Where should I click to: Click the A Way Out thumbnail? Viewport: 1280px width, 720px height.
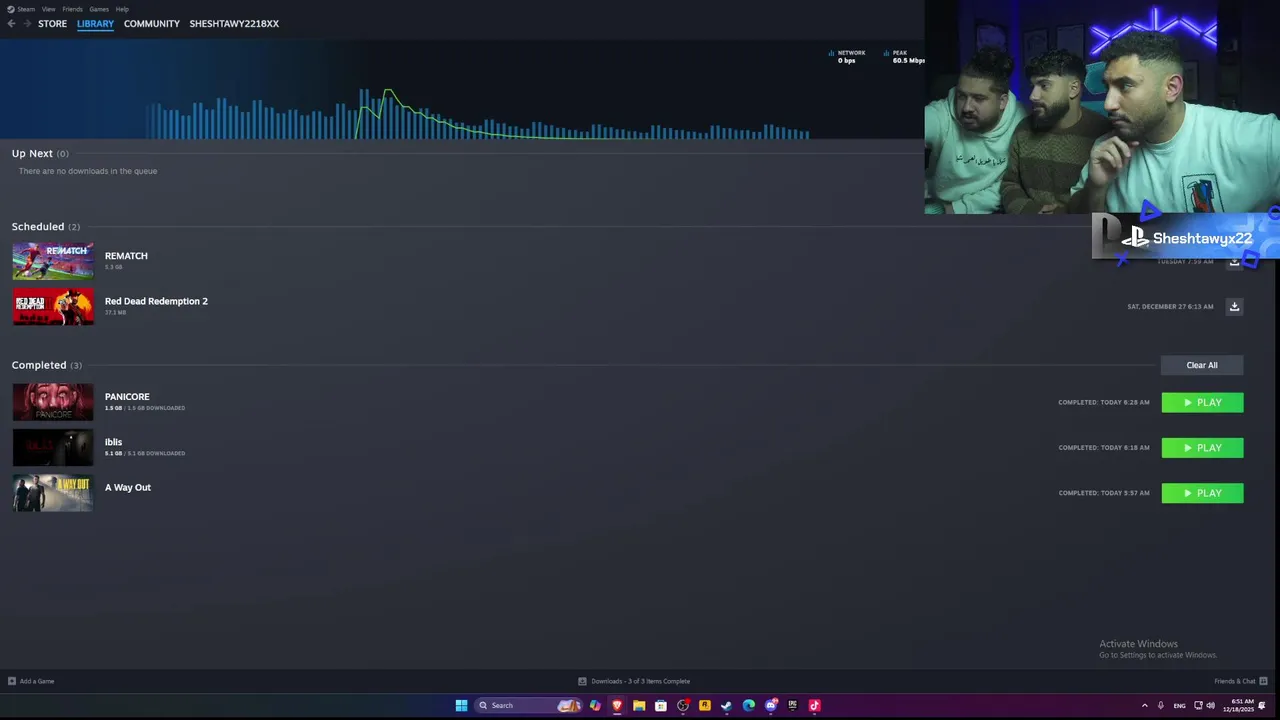(53, 493)
